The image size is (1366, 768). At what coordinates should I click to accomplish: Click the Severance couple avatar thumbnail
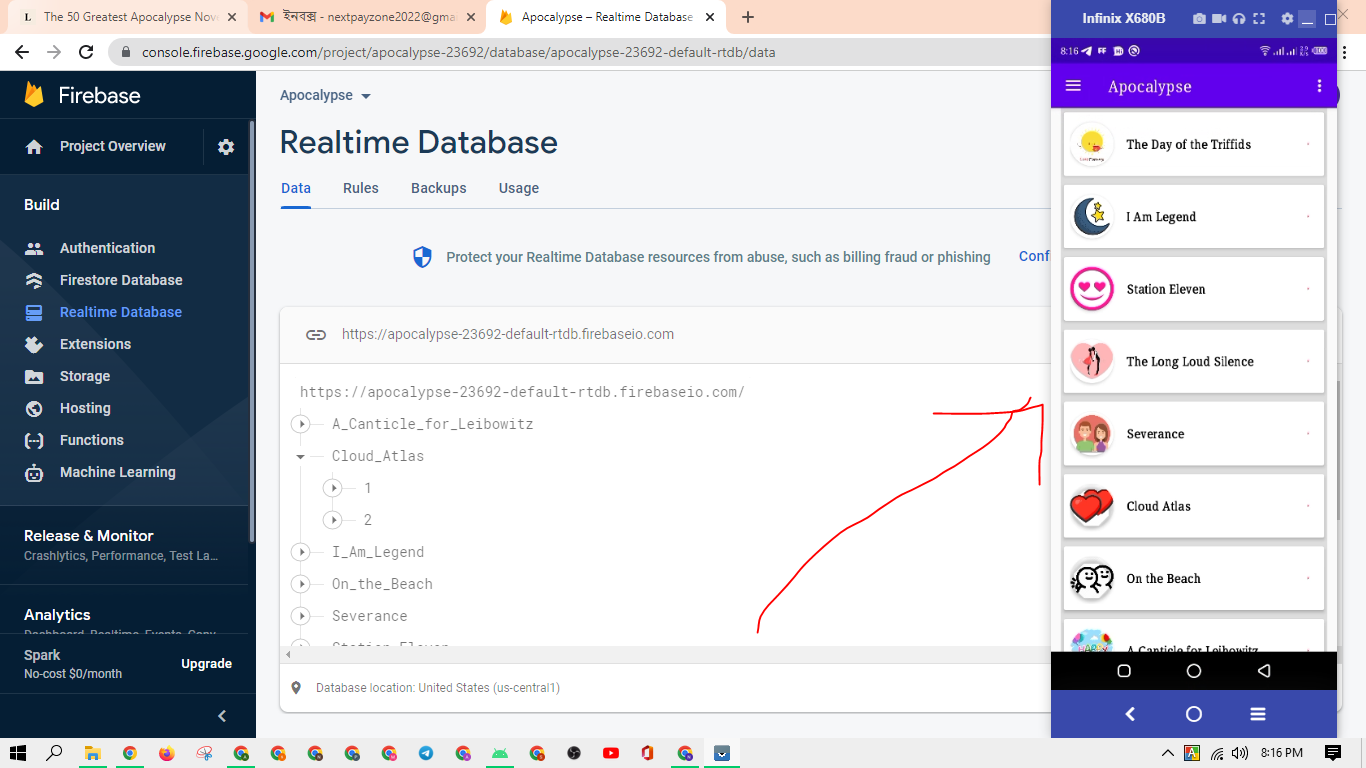1092,434
